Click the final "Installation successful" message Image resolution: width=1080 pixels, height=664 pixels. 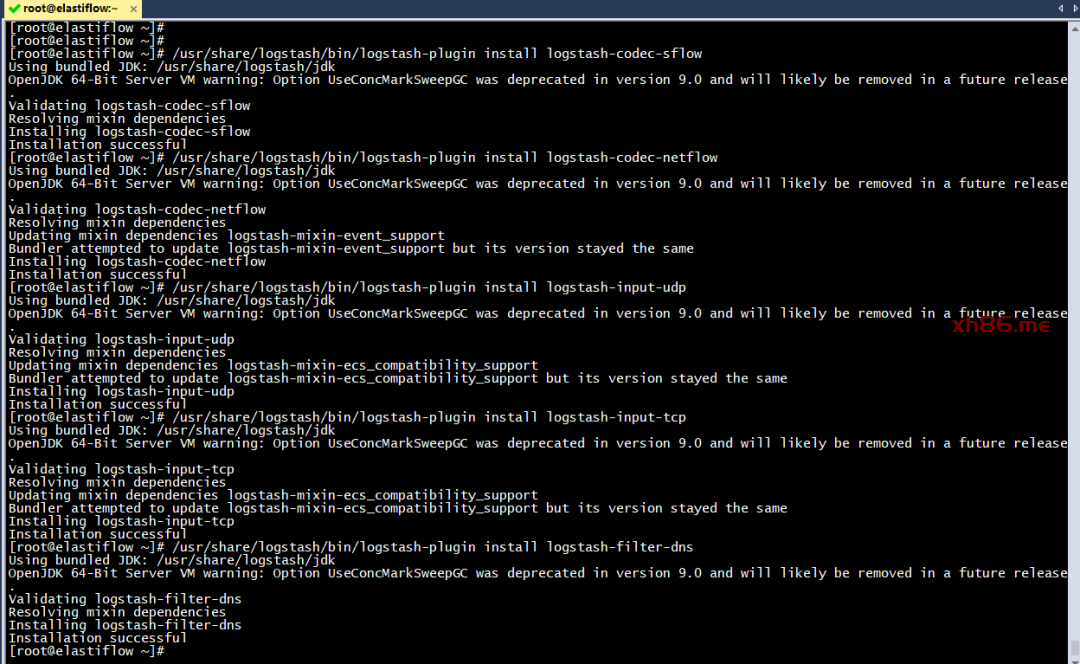(97, 638)
